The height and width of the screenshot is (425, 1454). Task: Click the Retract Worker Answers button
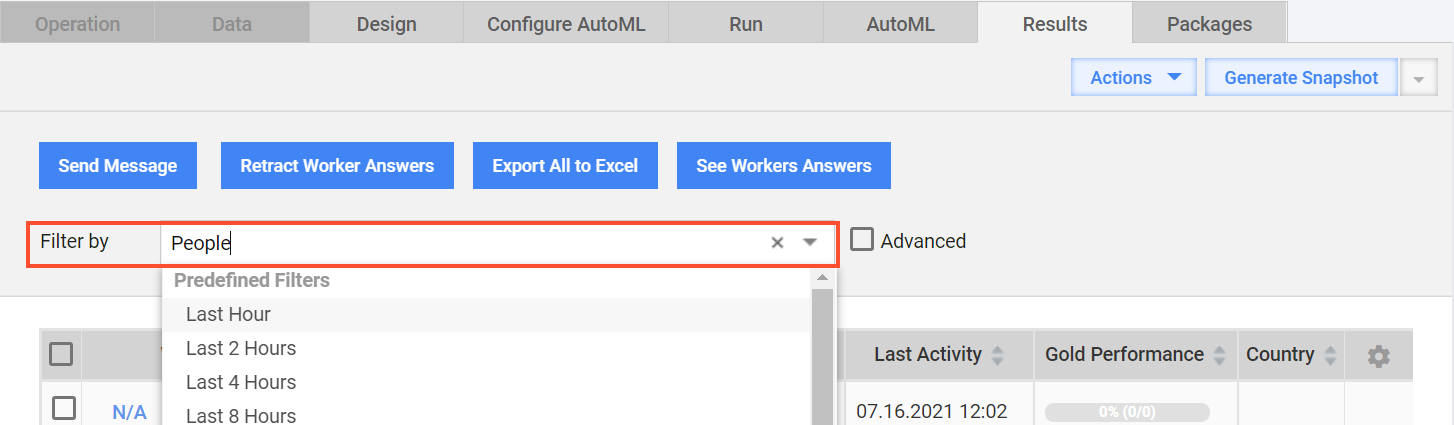pos(337,166)
